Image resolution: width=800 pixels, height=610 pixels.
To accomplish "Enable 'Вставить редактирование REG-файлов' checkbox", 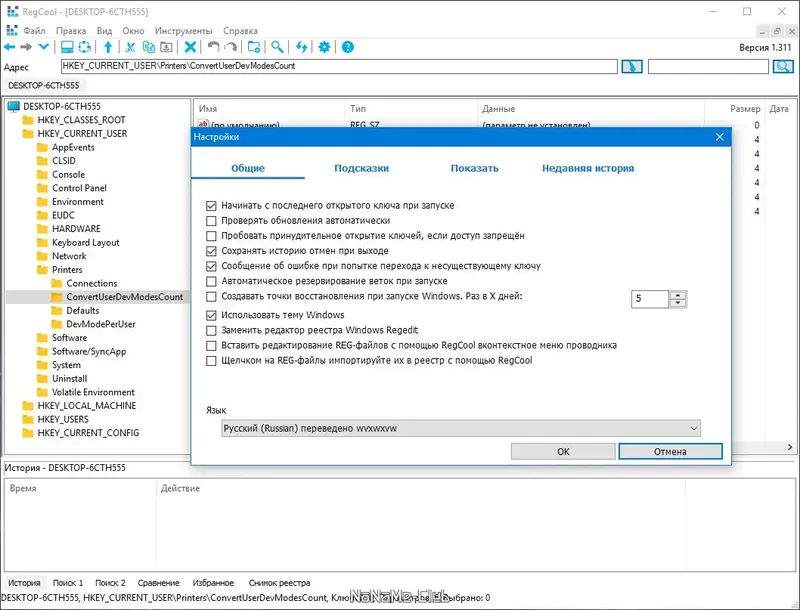I will pos(211,345).
